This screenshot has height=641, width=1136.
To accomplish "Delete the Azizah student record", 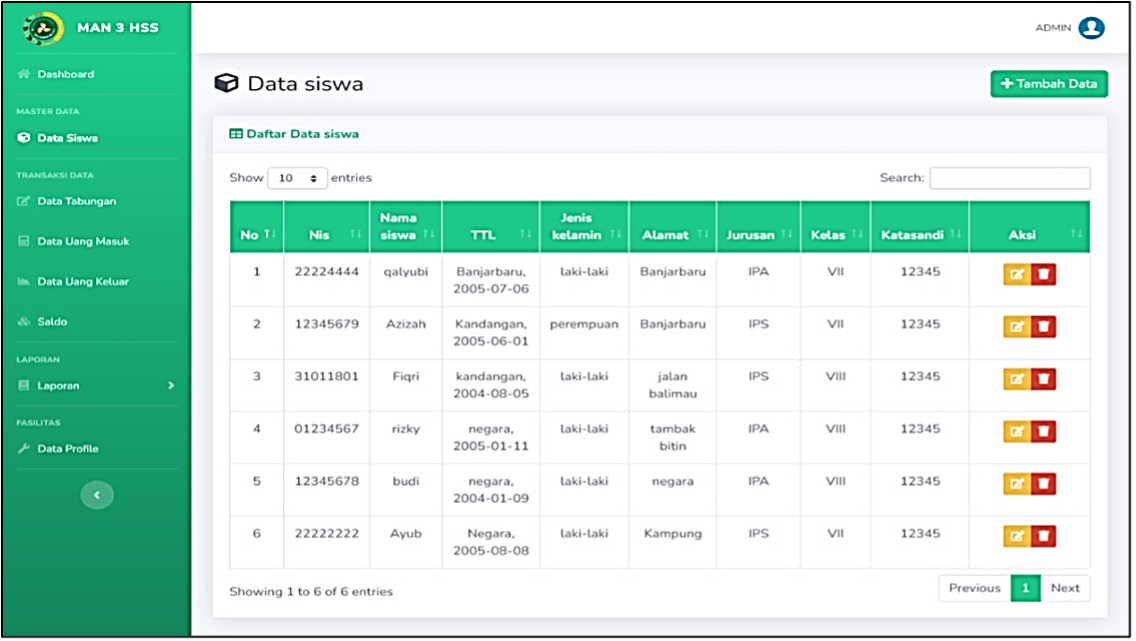I will (x=1043, y=327).
